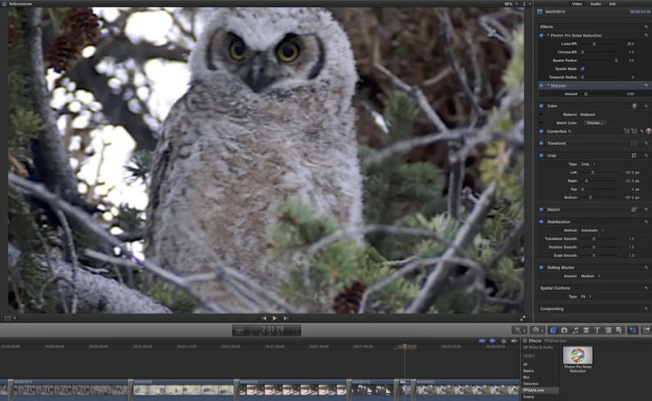Open viewer transform options menu
The height and width of the screenshot is (401, 652).
click(10, 318)
